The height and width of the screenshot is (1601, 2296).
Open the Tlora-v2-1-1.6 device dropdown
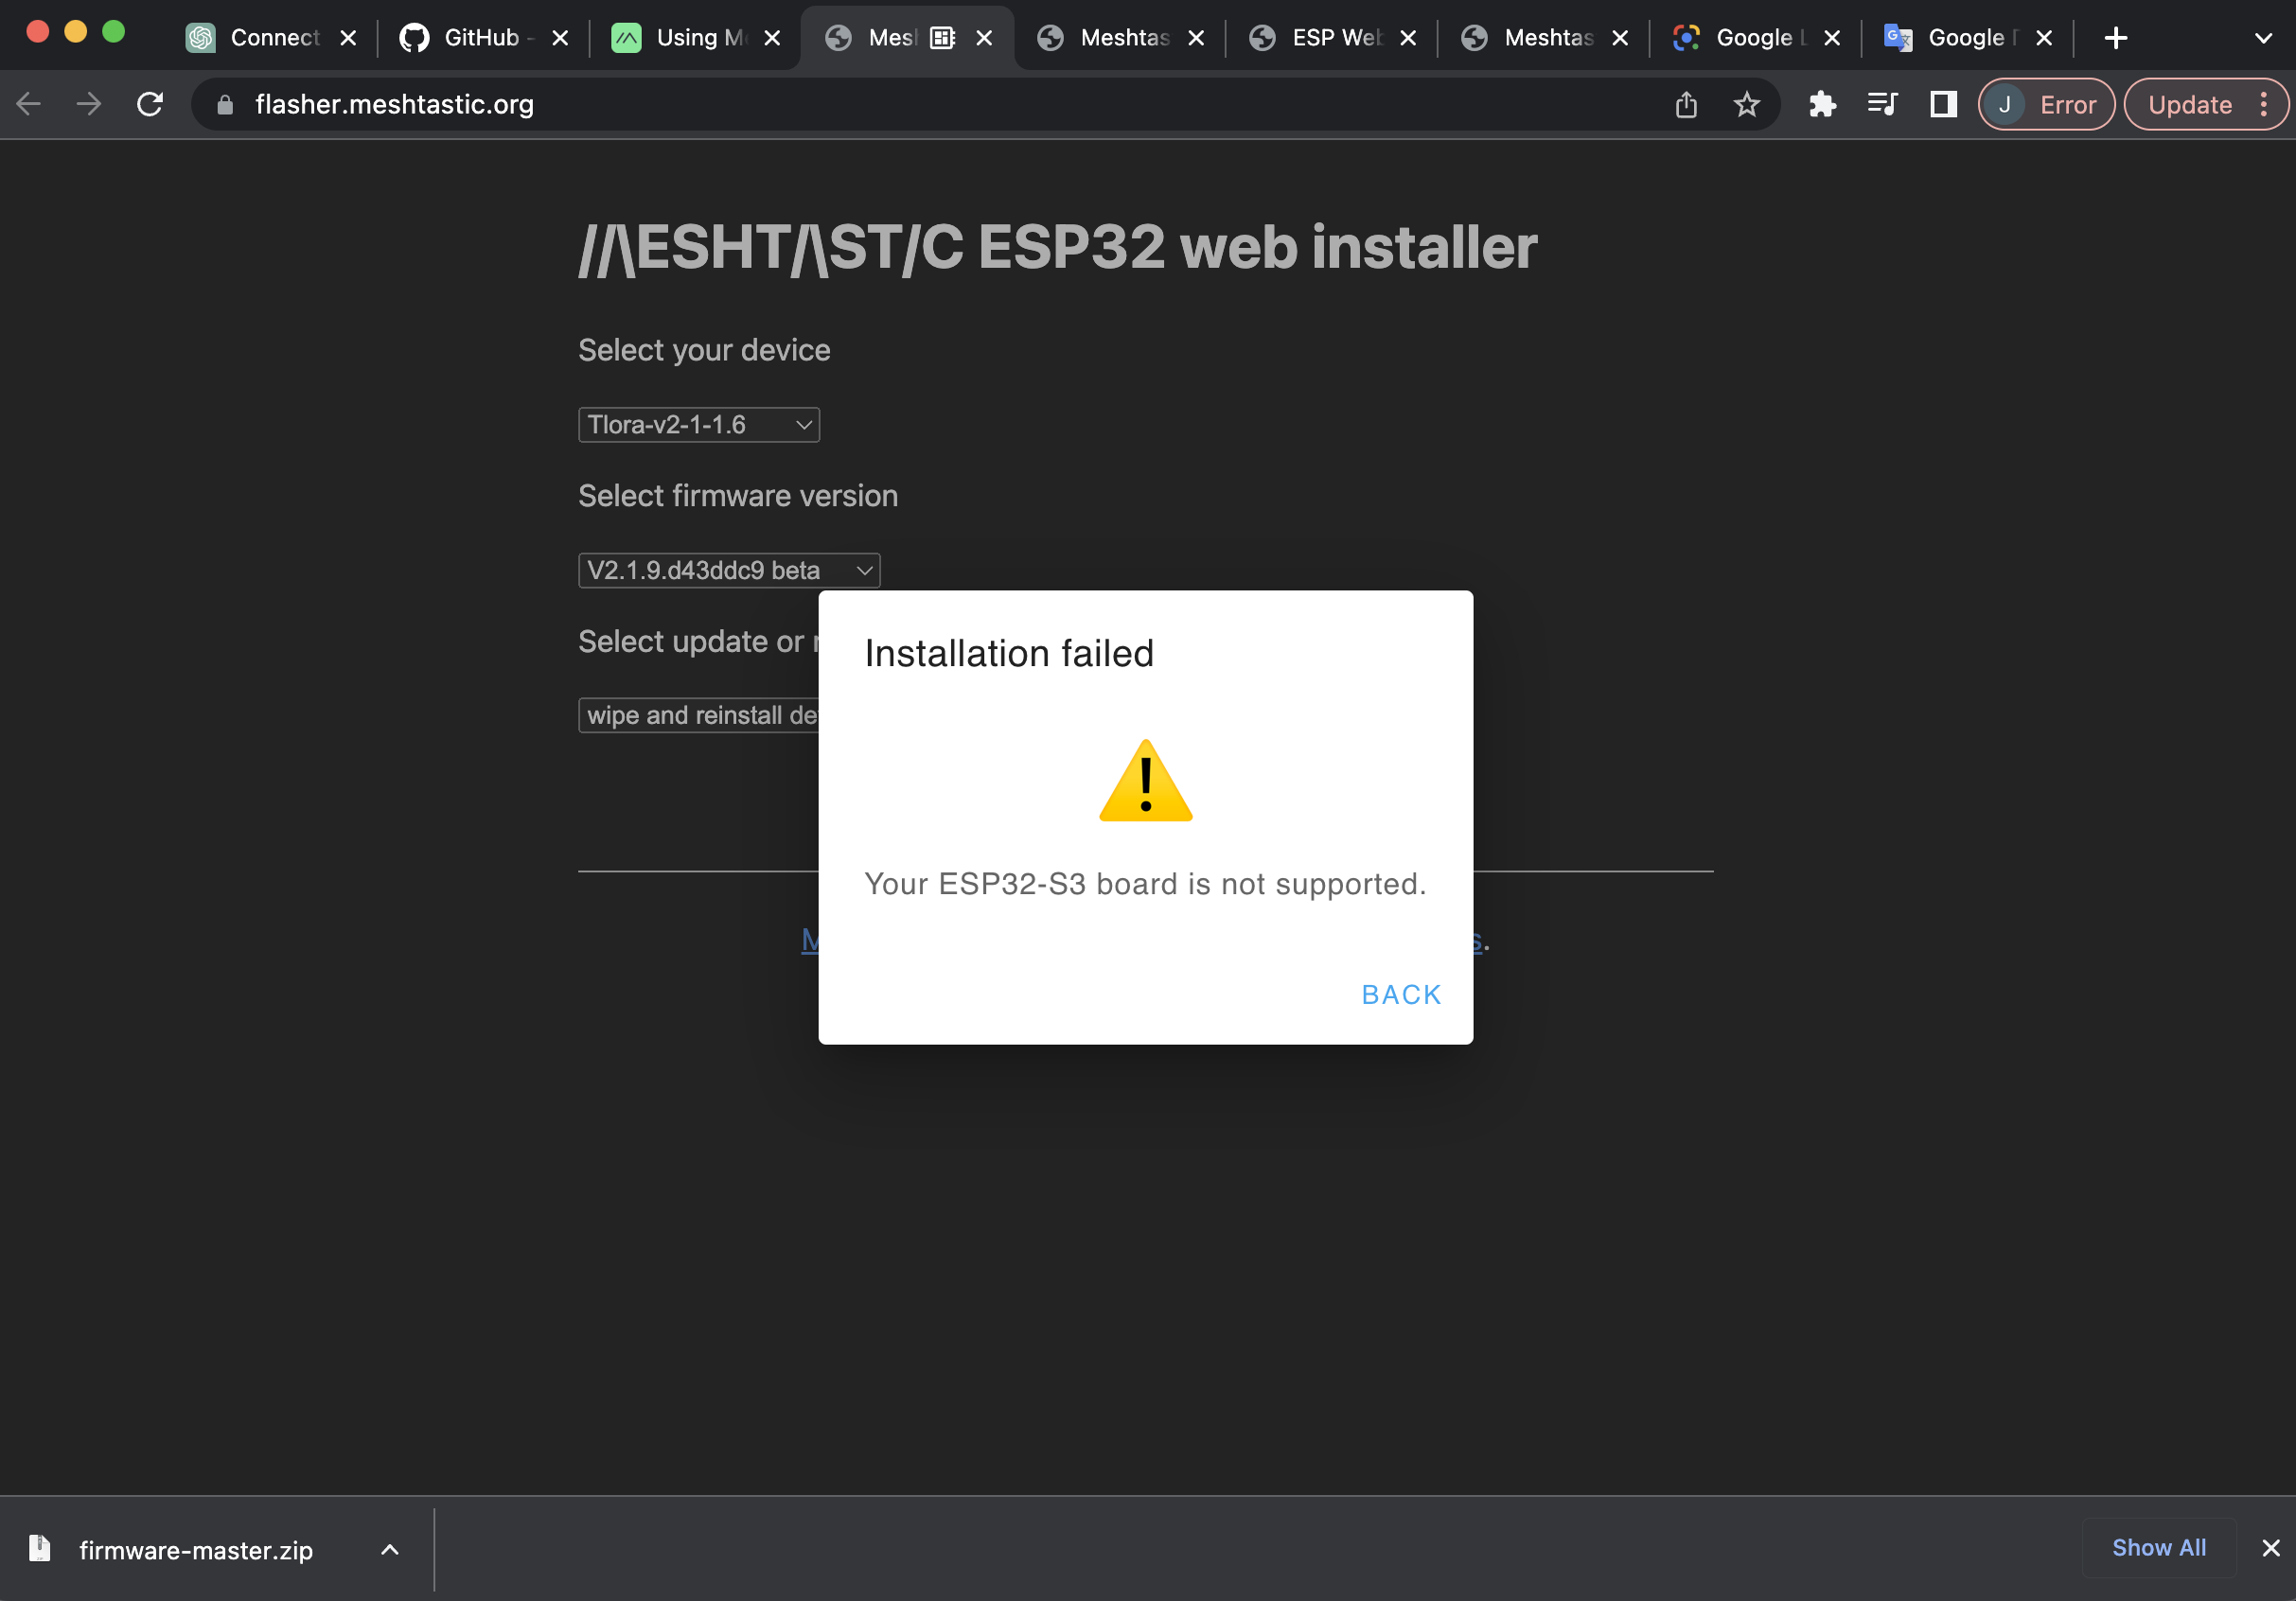[x=698, y=424]
